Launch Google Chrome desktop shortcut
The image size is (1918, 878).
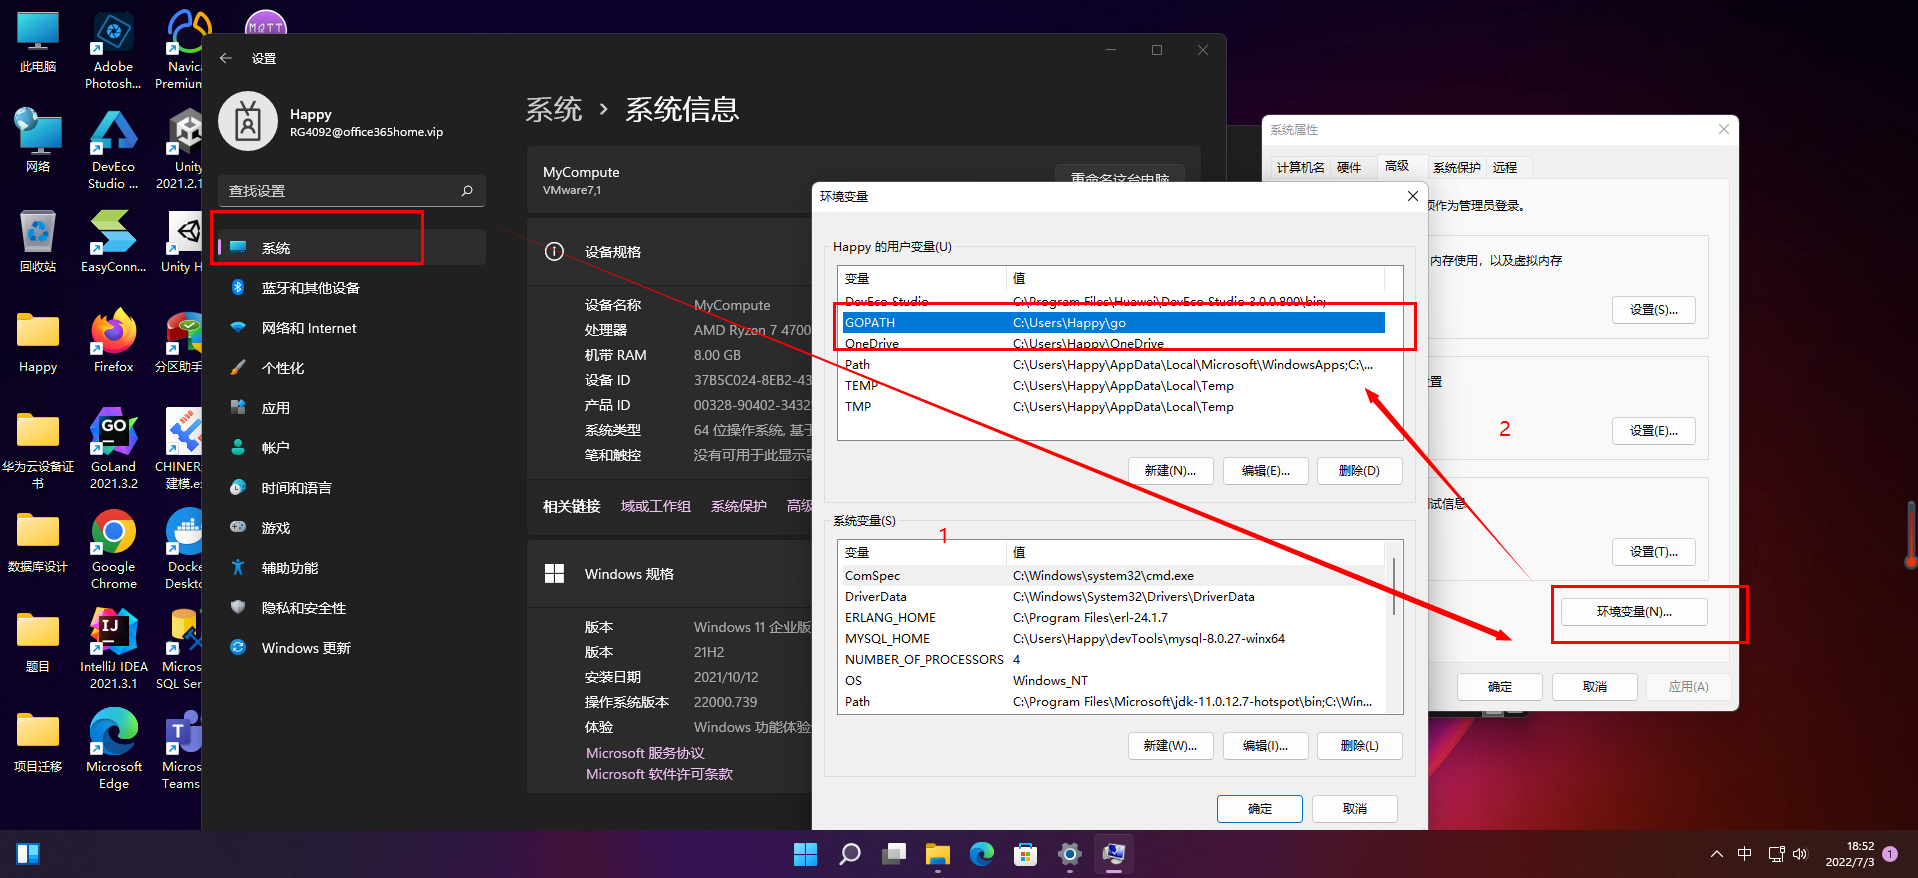pos(113,548)
